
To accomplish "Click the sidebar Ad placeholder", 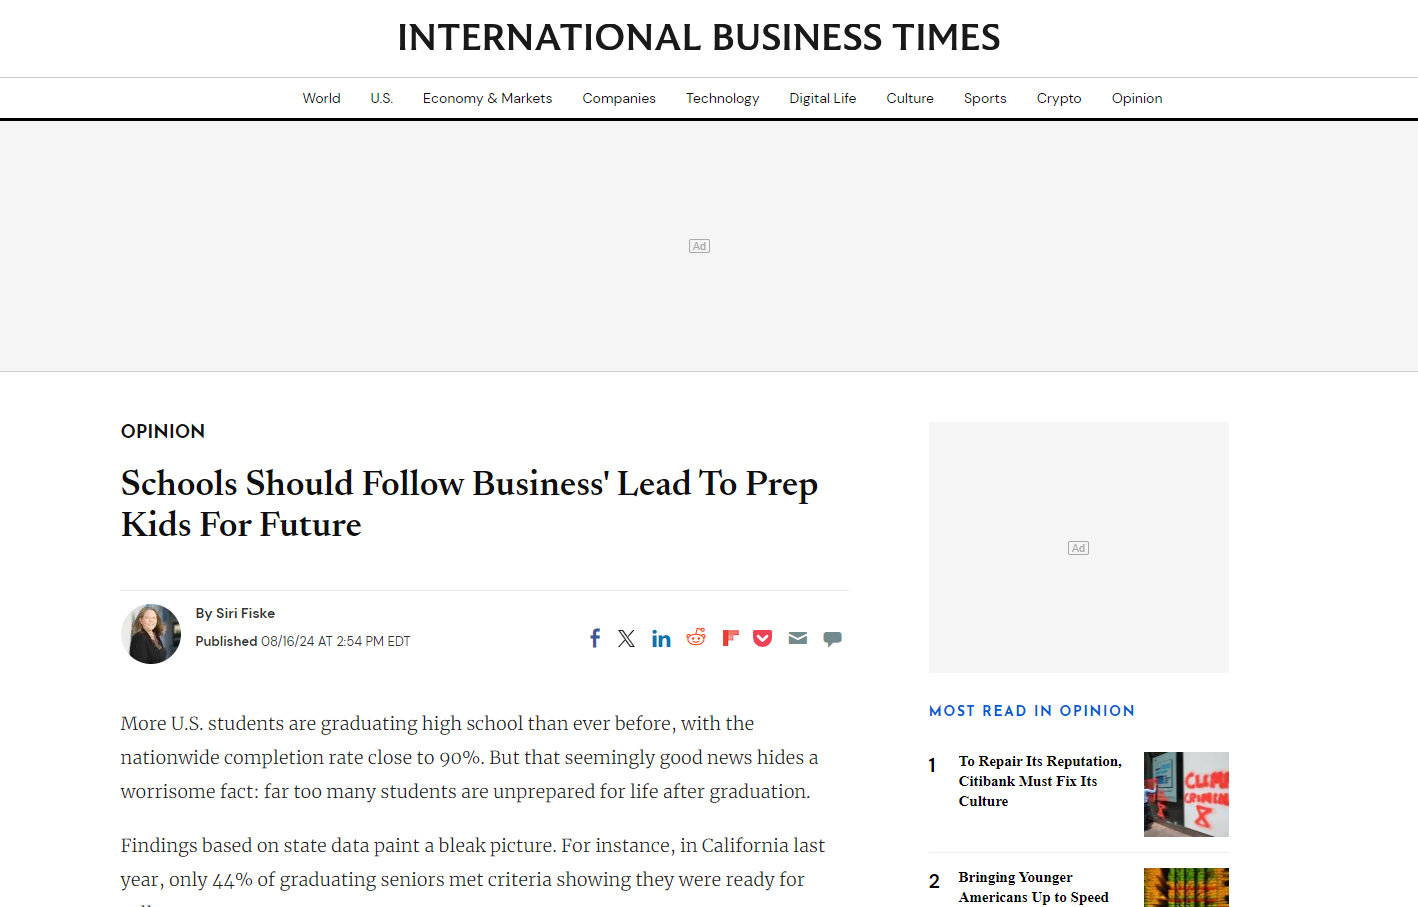I will tap(1078, 548).
